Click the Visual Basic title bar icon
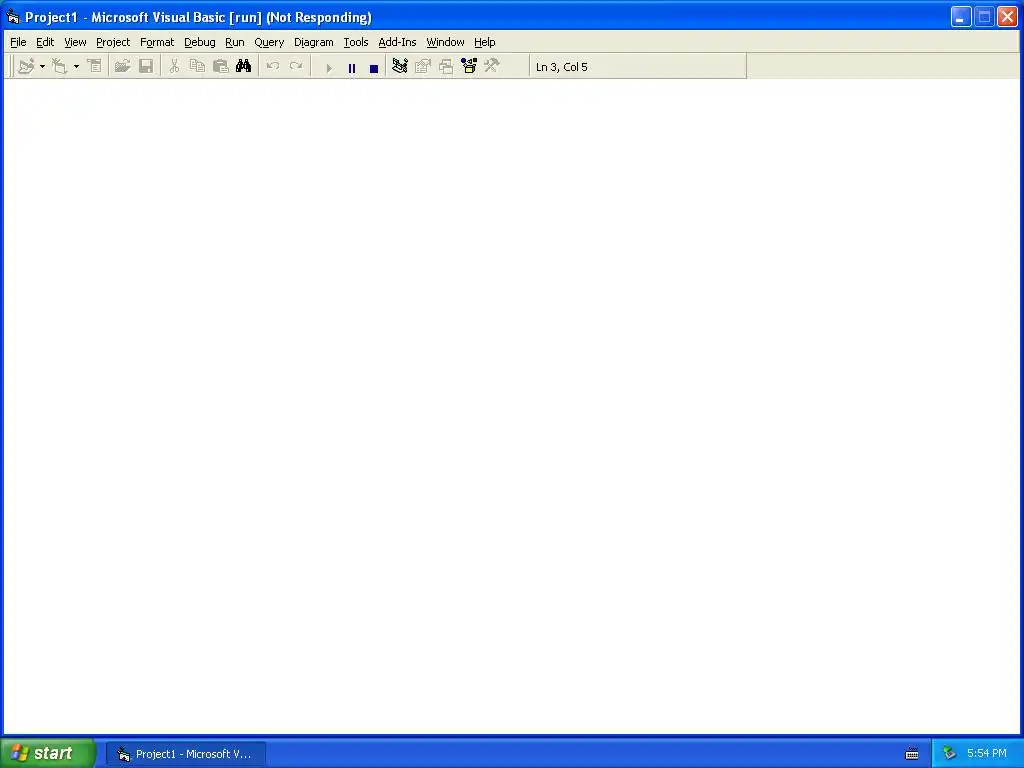The image size is (1024, 768). click(x=12, y=17)
